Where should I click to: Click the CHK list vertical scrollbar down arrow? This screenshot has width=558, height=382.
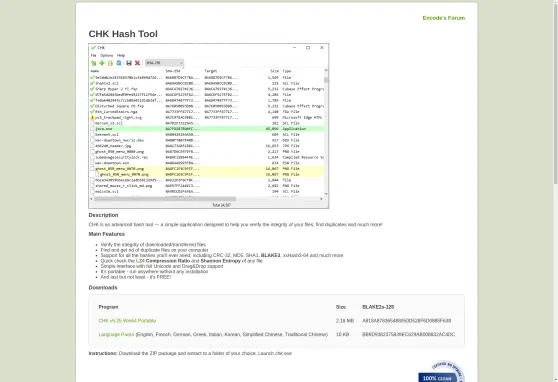(326, 194)
